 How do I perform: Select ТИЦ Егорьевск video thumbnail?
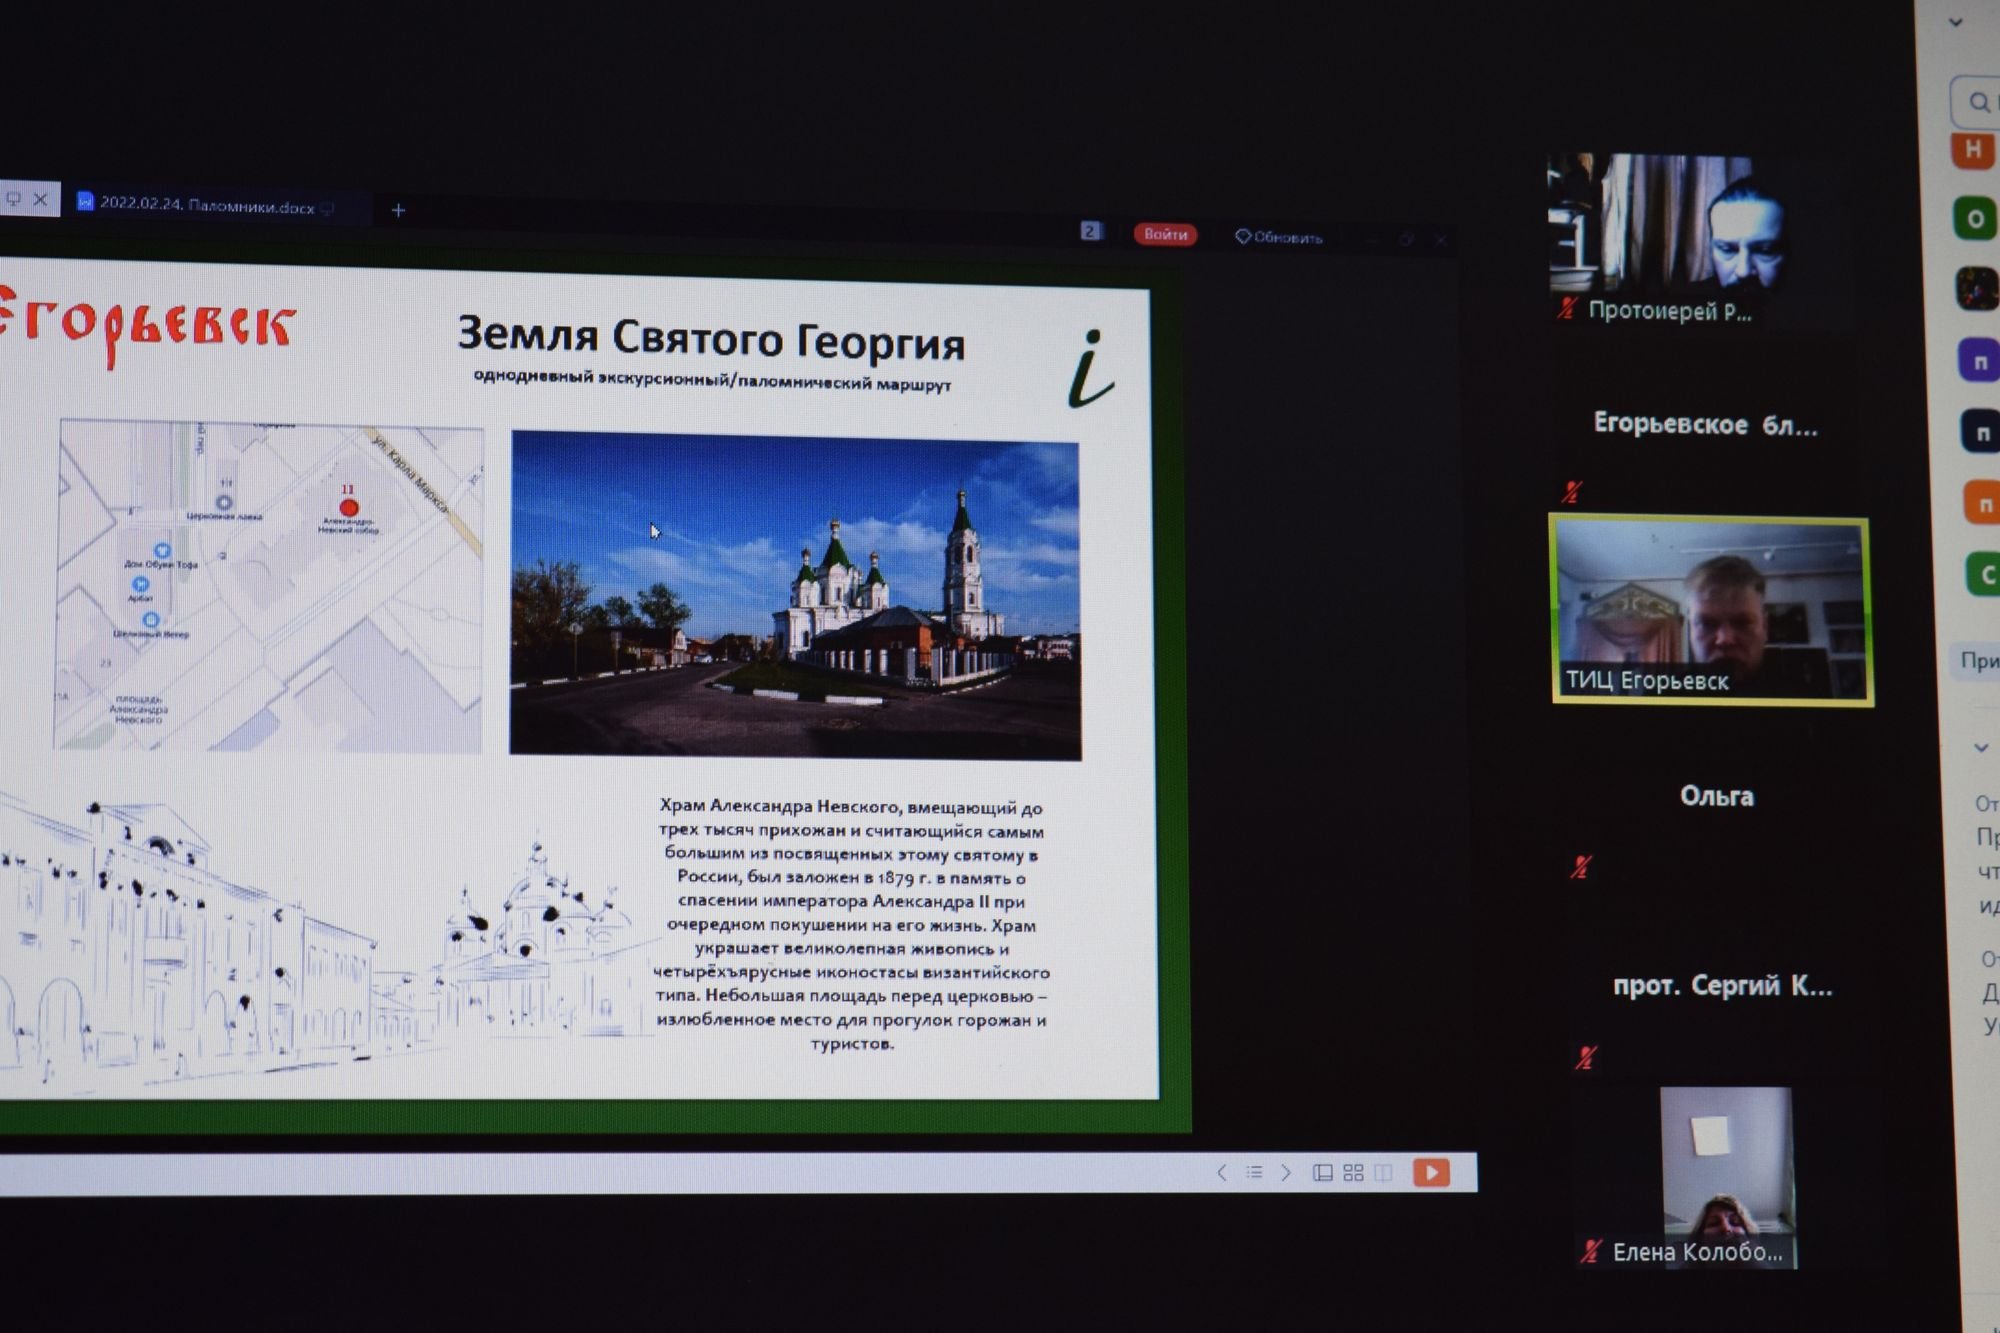(x=1710, y=610)
